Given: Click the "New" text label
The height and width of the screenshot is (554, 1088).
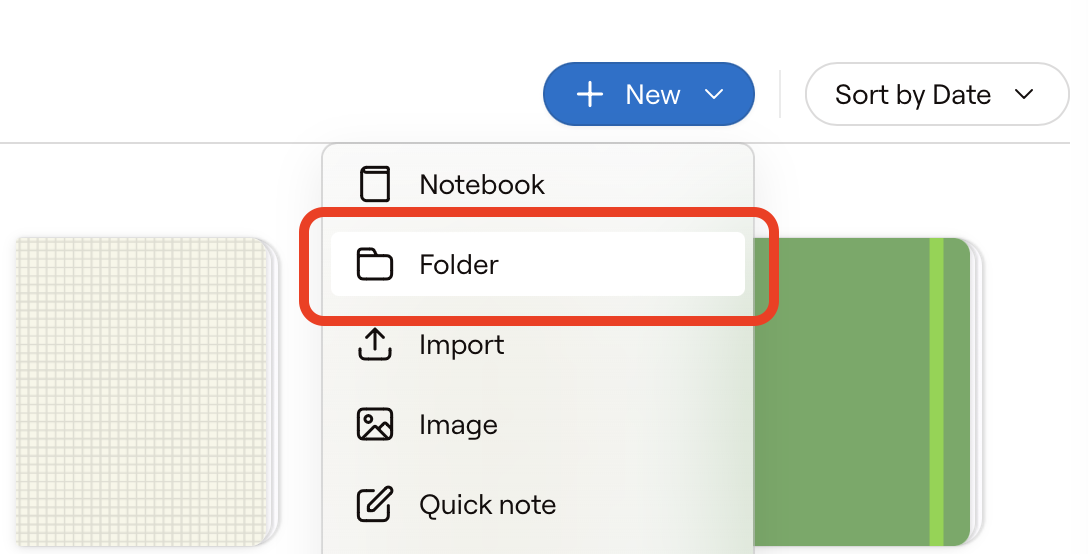Looking at the screenshot, I should [x=653, y=95].
